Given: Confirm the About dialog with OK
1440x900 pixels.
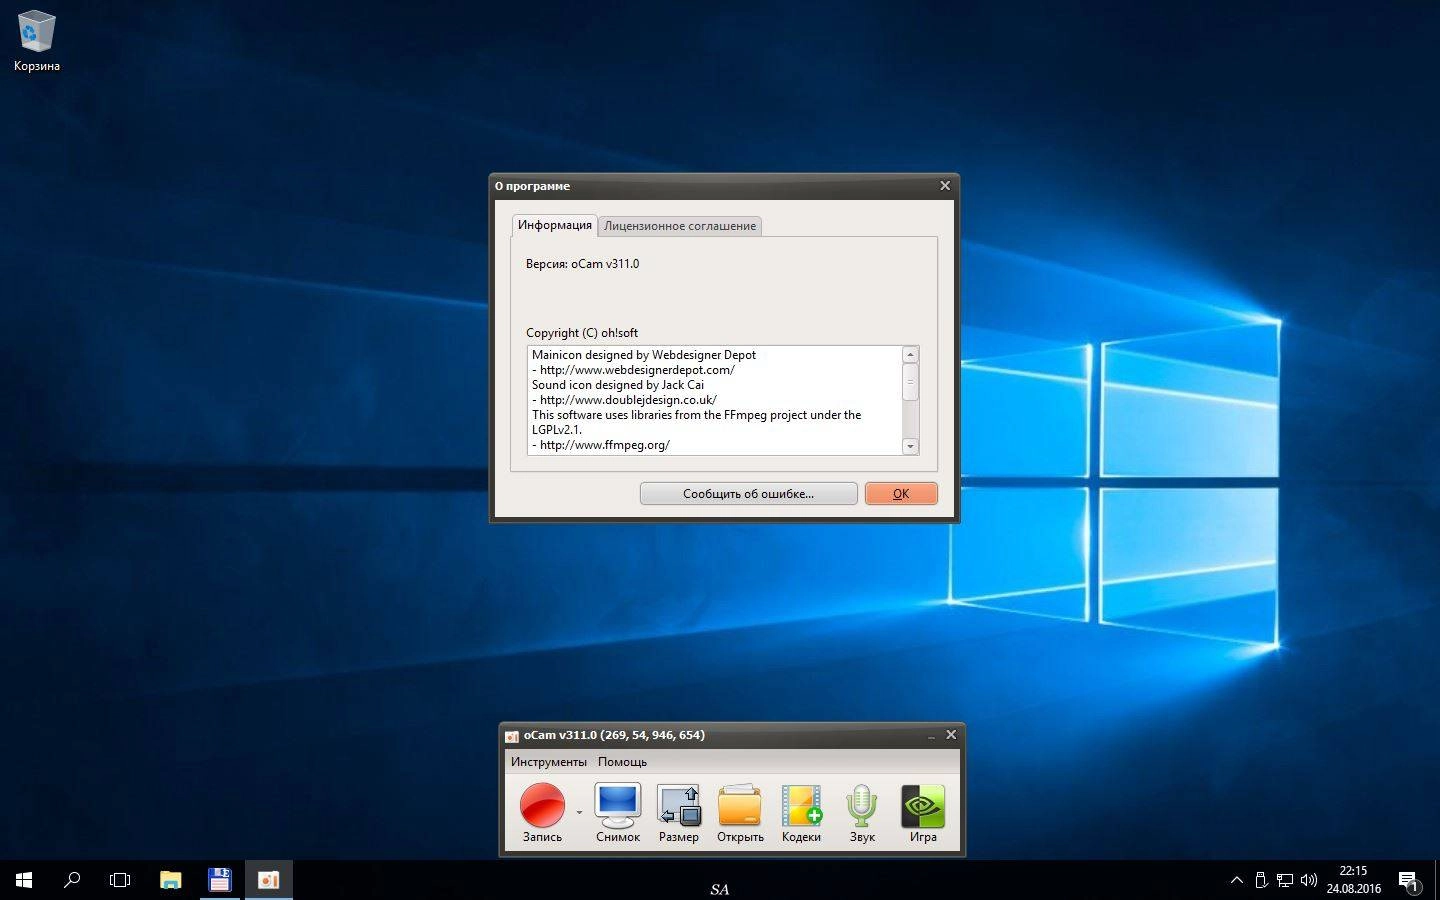Looking at the screenshot, I should pyautogui.click(x=901, y=493).
